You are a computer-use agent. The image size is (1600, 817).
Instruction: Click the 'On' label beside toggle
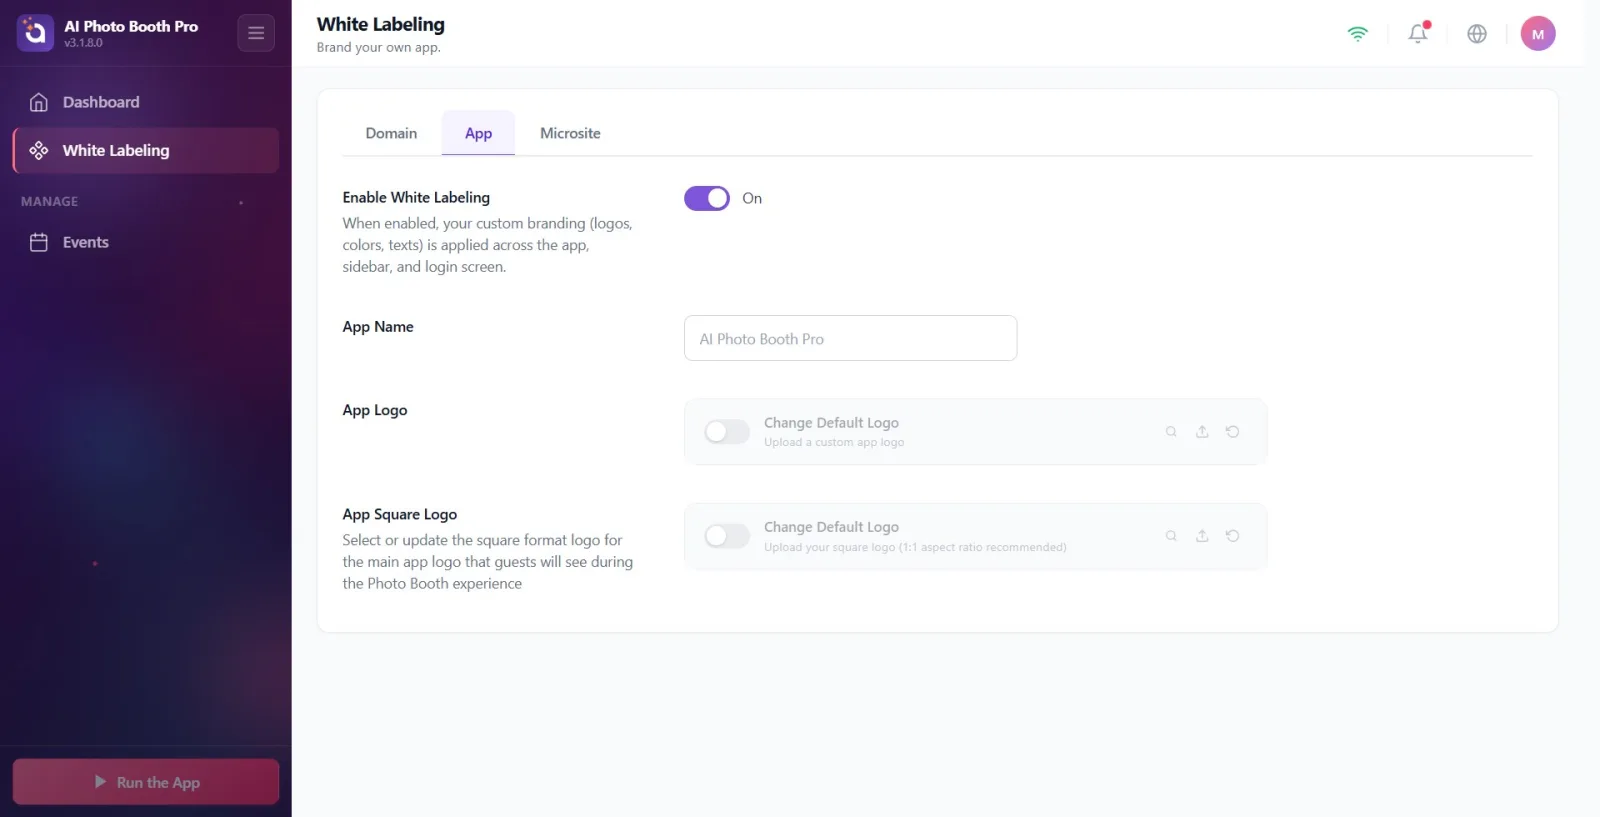[x=752, y=198]
